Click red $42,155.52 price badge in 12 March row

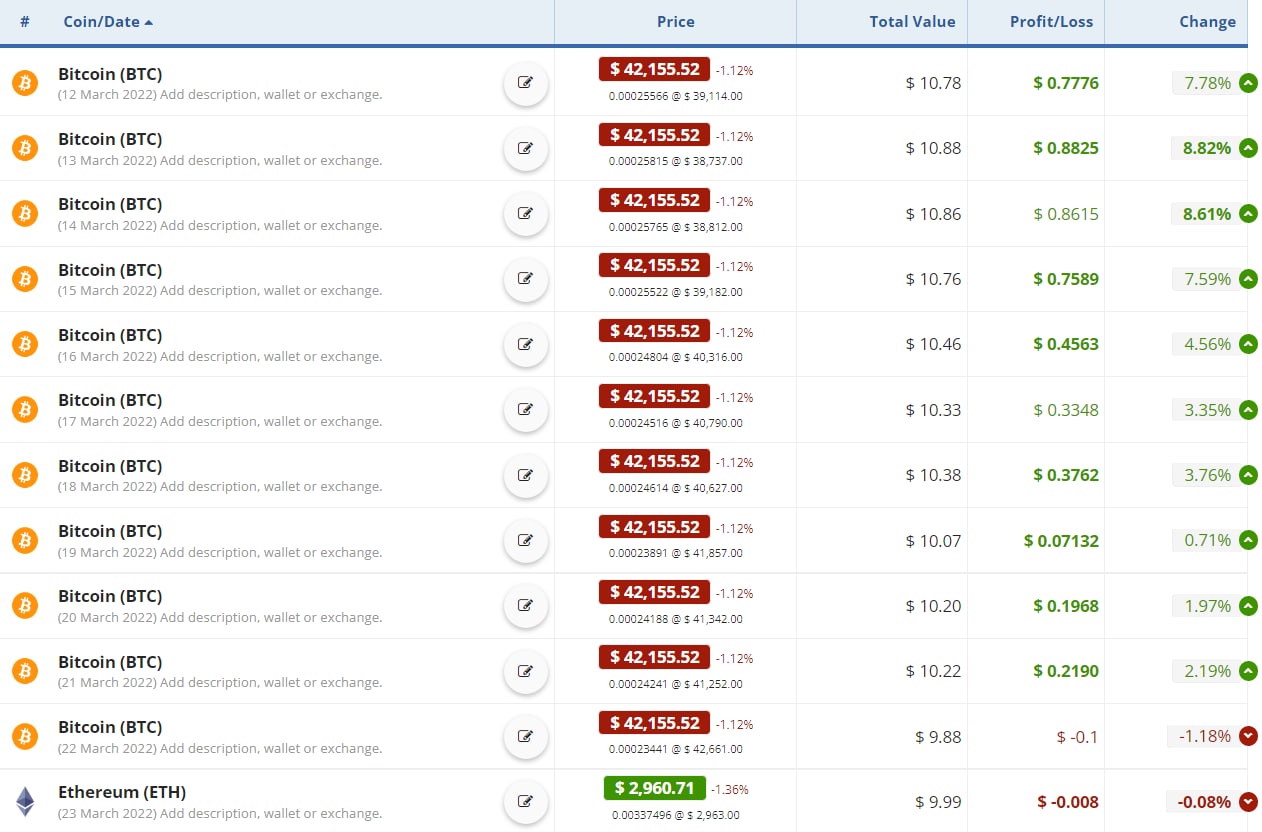click(655, 69)
